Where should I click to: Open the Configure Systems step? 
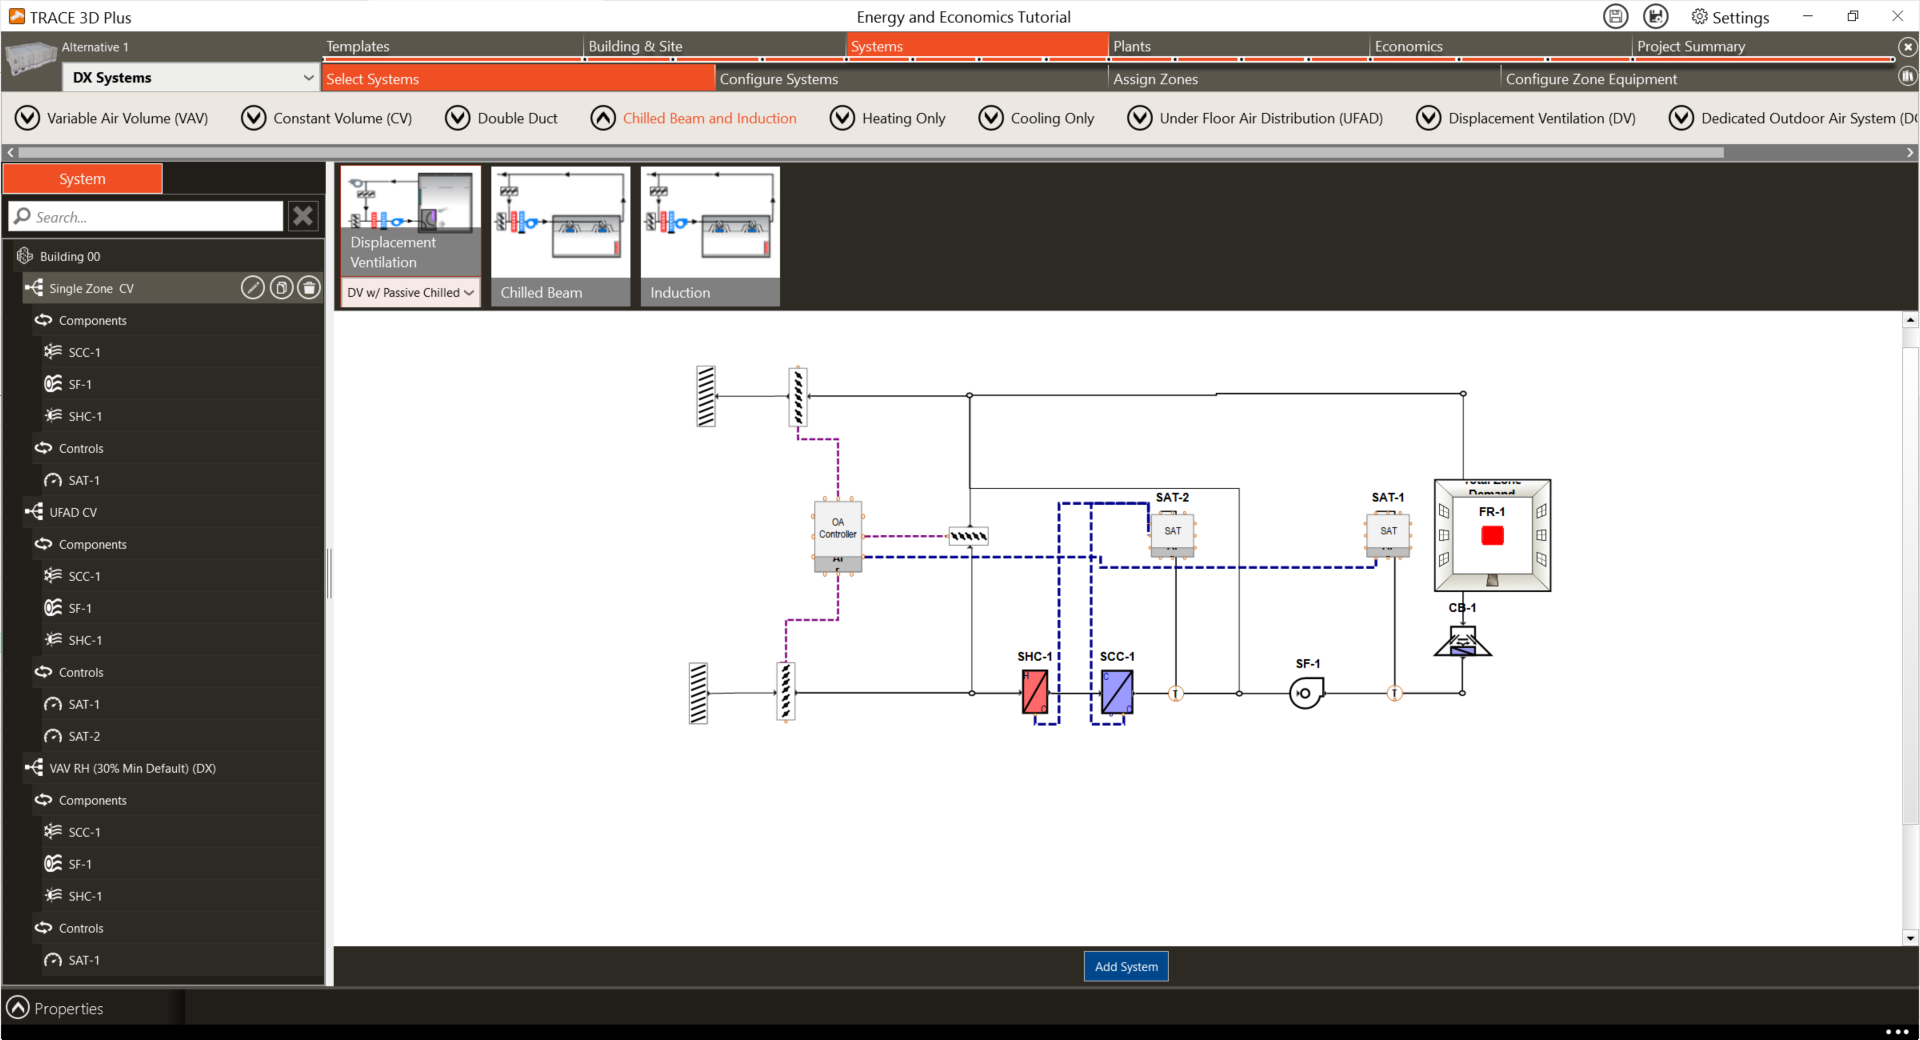[x=779, y=78]
